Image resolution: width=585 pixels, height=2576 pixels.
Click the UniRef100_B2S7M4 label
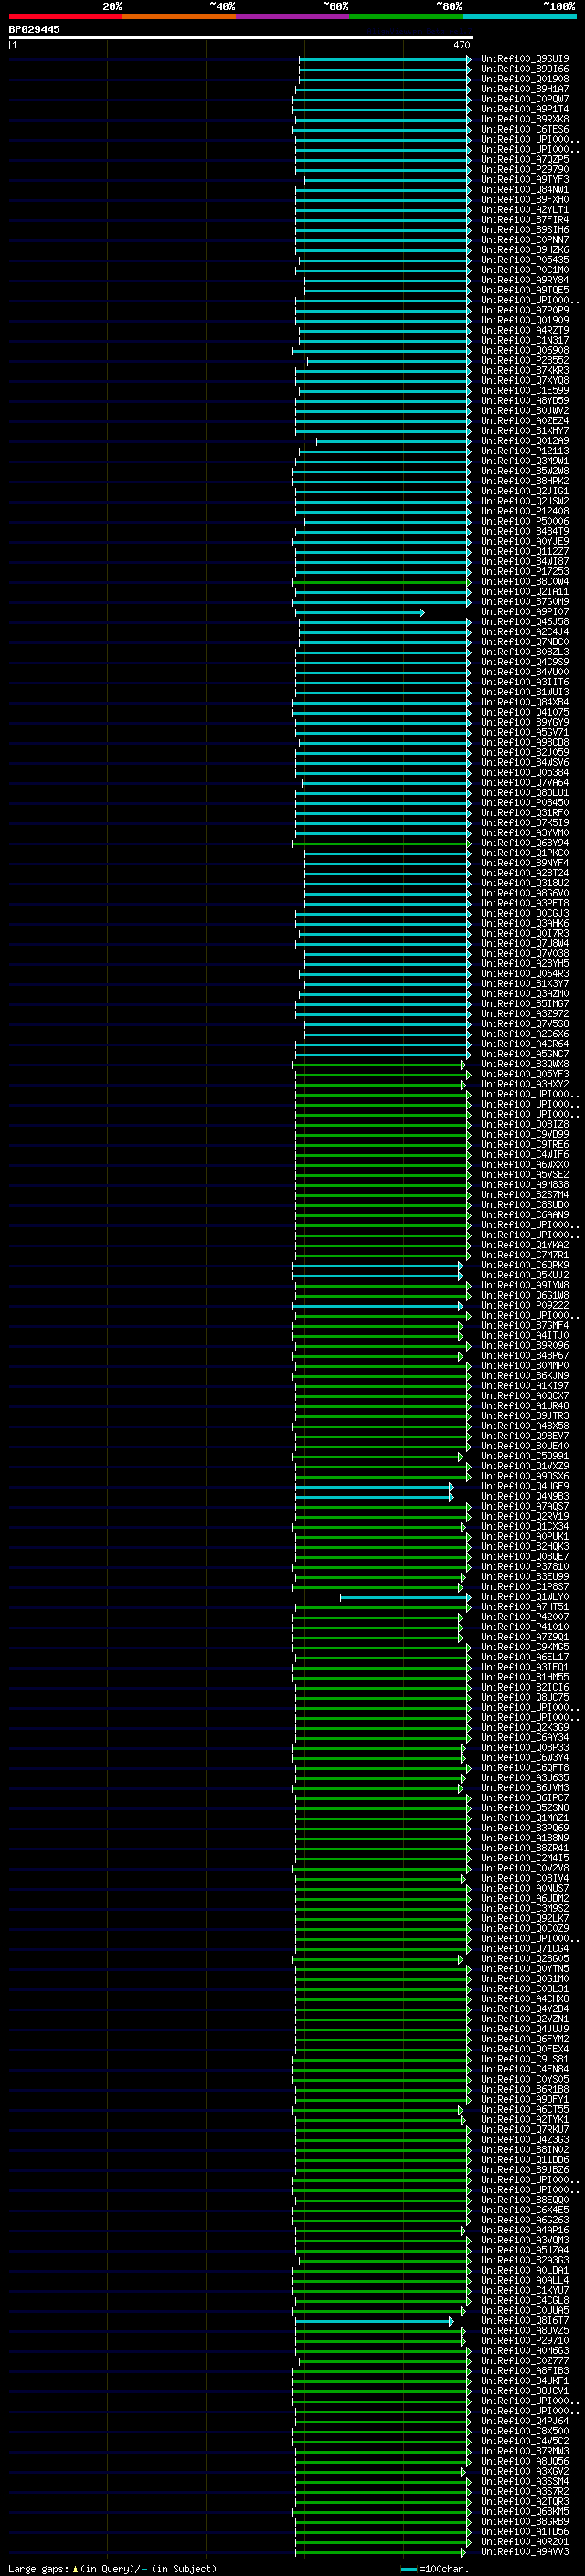tap(524, 1195)
